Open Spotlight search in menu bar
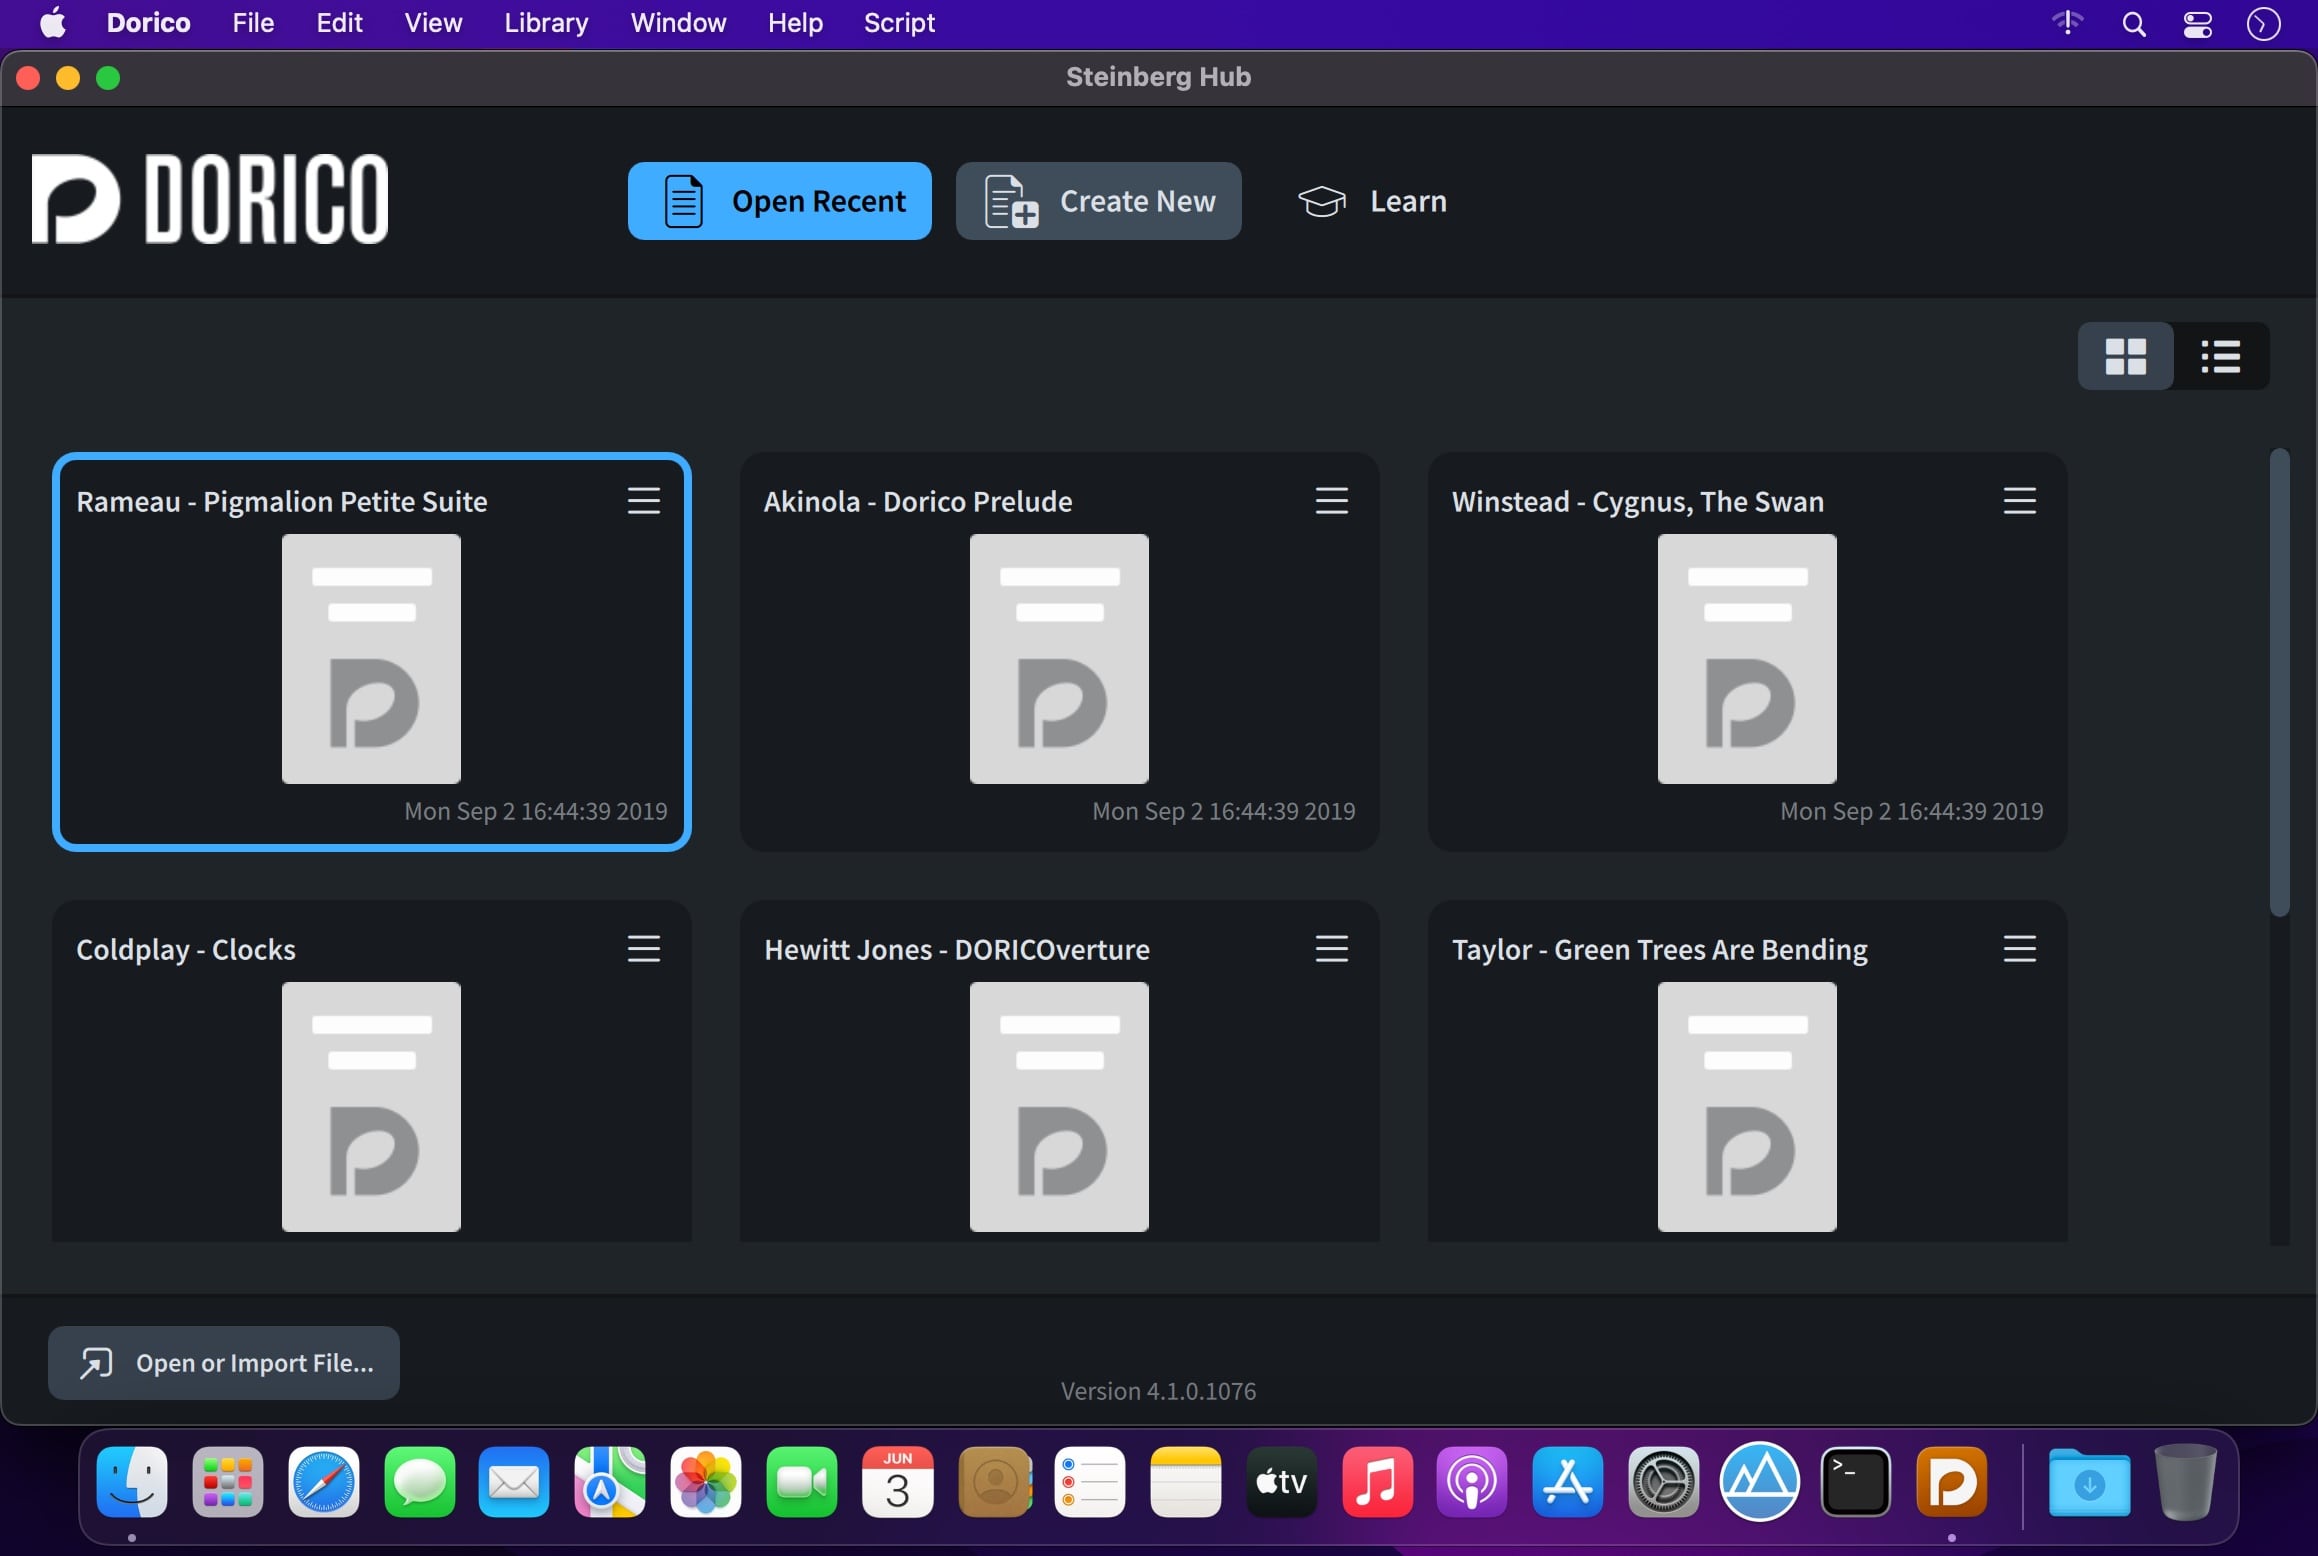Viewport: 2318px width, 1556px height. tap(2133, 24)
